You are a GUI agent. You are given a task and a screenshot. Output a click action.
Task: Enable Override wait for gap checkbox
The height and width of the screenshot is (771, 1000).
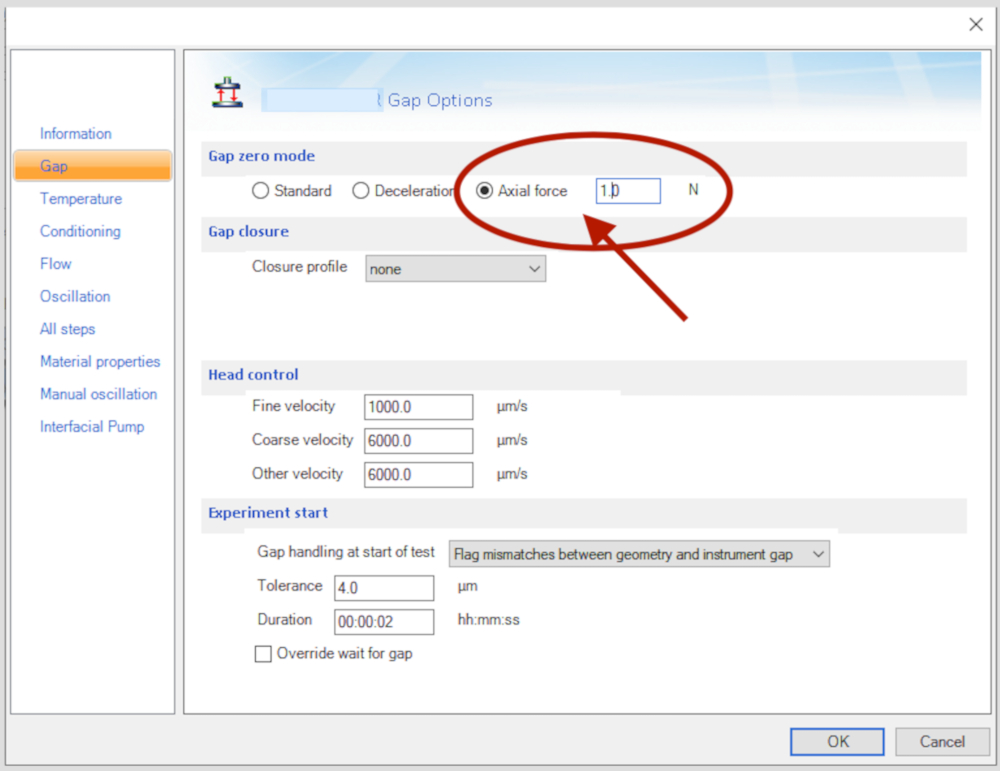(x=264, y=654)
